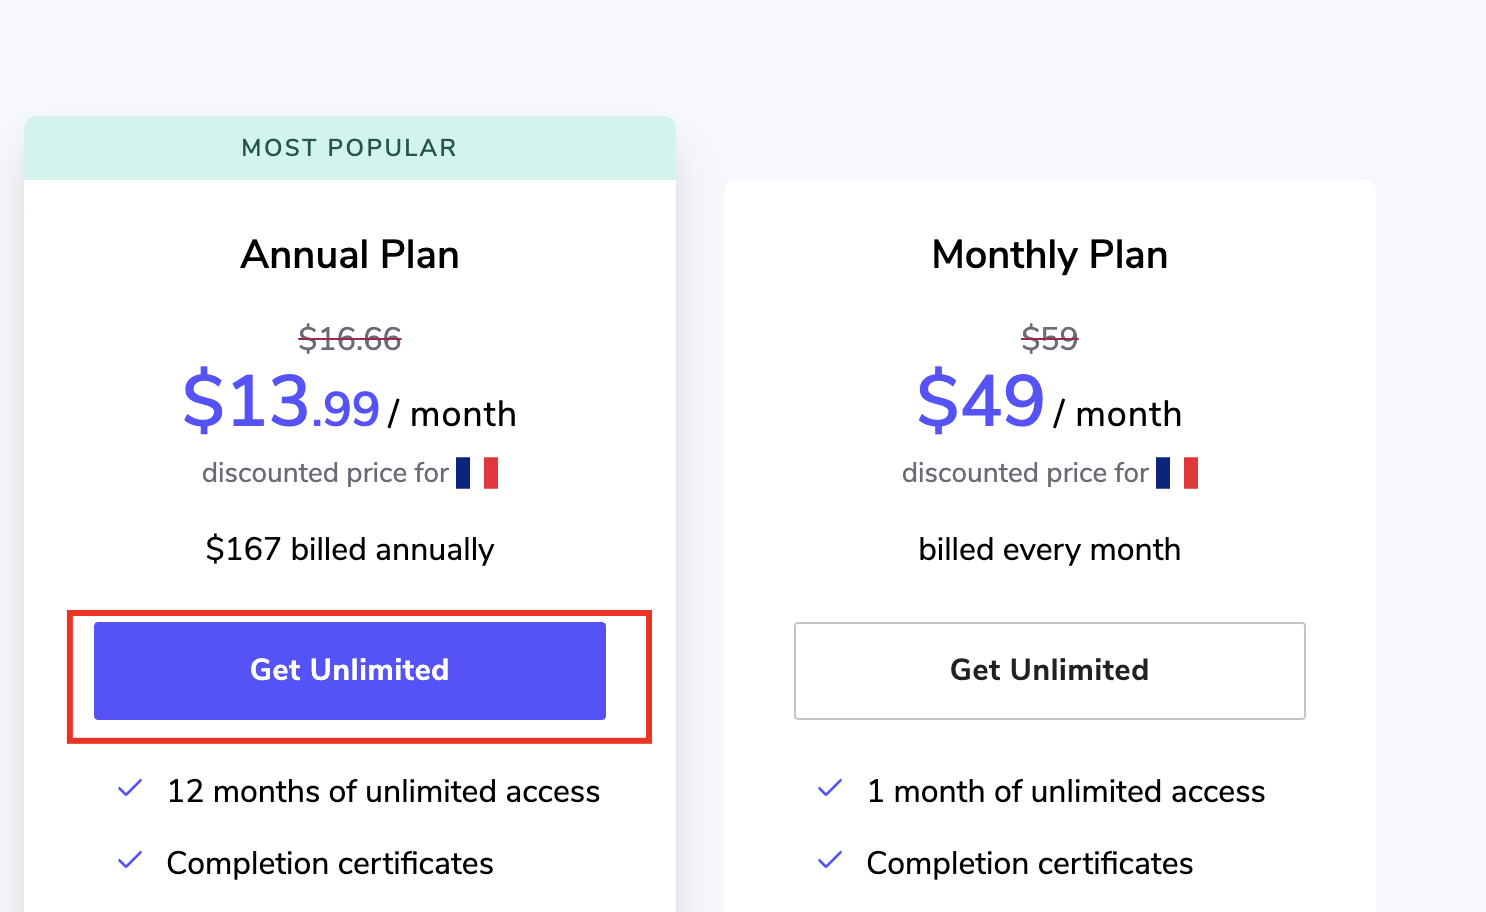Click the Annual Plan Get Unlimited button
1486x912 pixels.
(x=350, y=671)
